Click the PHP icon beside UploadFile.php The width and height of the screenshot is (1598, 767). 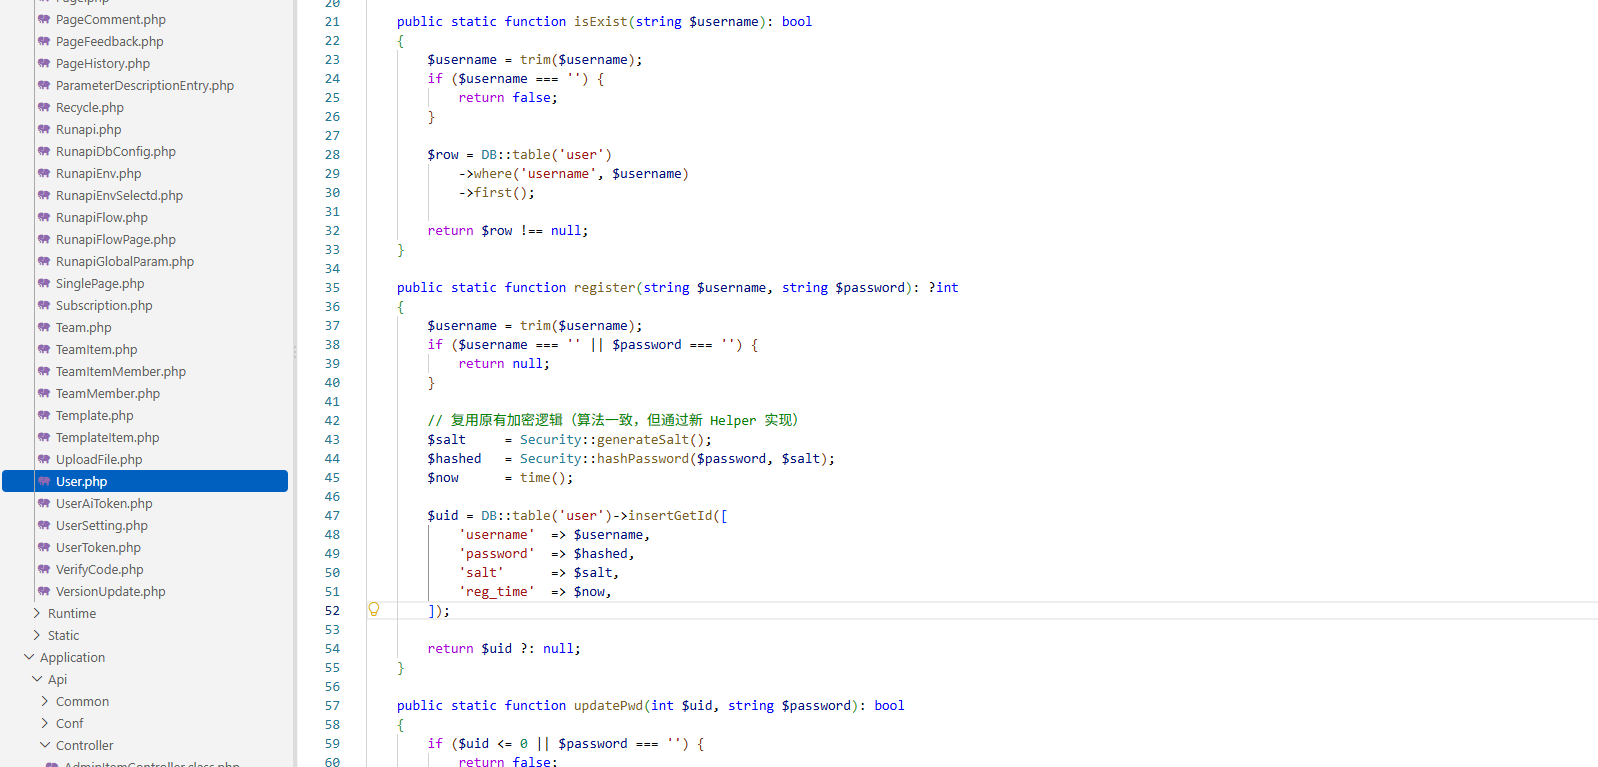point(44,459)
